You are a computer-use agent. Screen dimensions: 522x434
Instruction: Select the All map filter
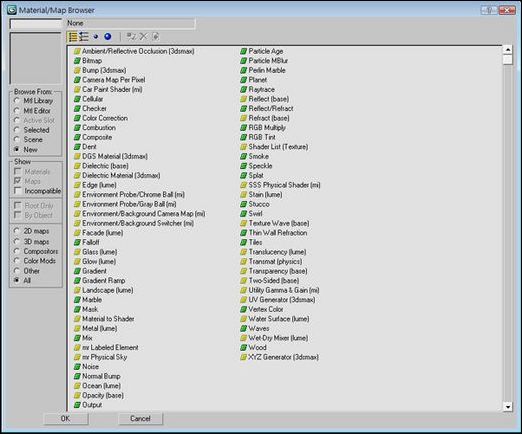click(17, 280)
